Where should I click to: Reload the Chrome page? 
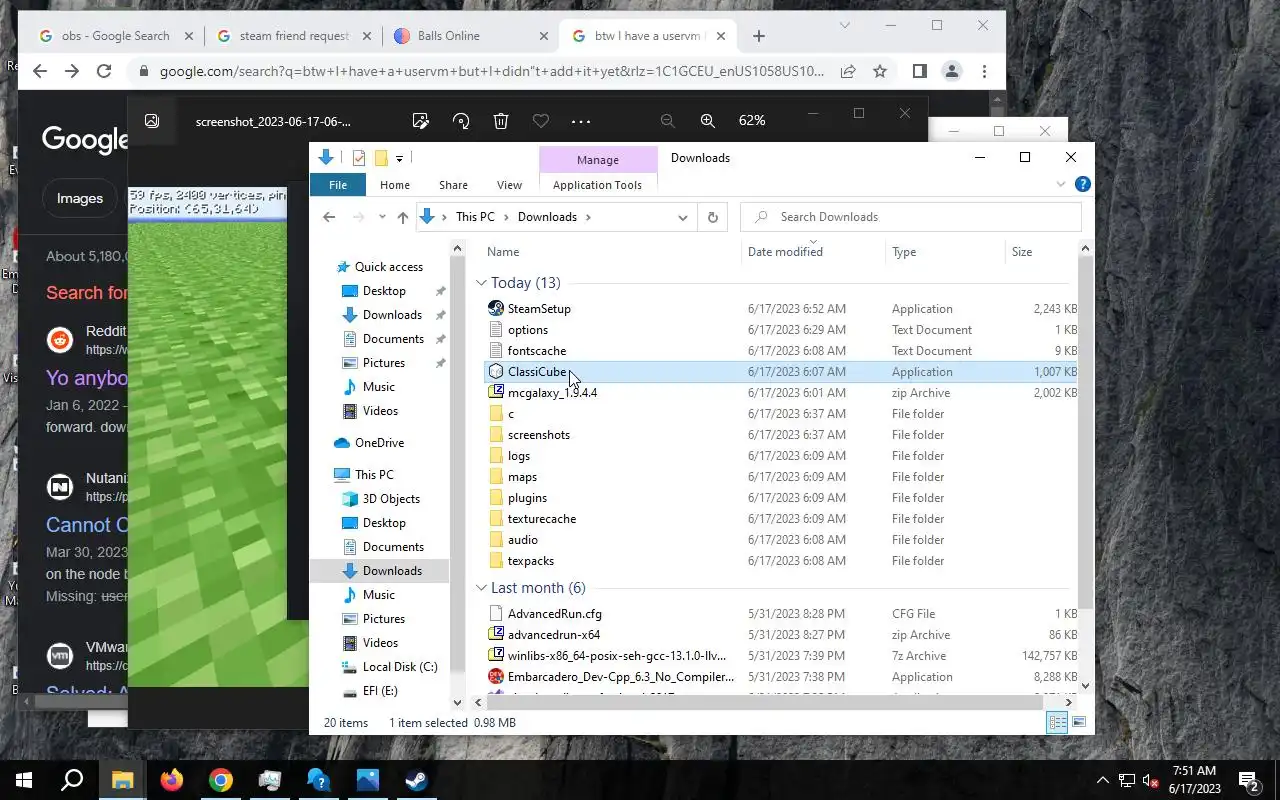pos(104,71)
